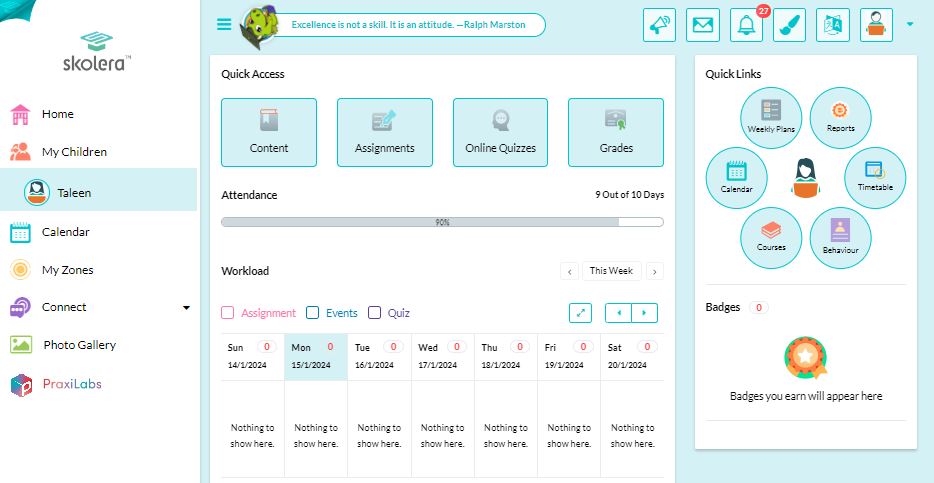Click the user profile avatar icon
Viewport: 934px width, 483px height.
coord(876,25)
